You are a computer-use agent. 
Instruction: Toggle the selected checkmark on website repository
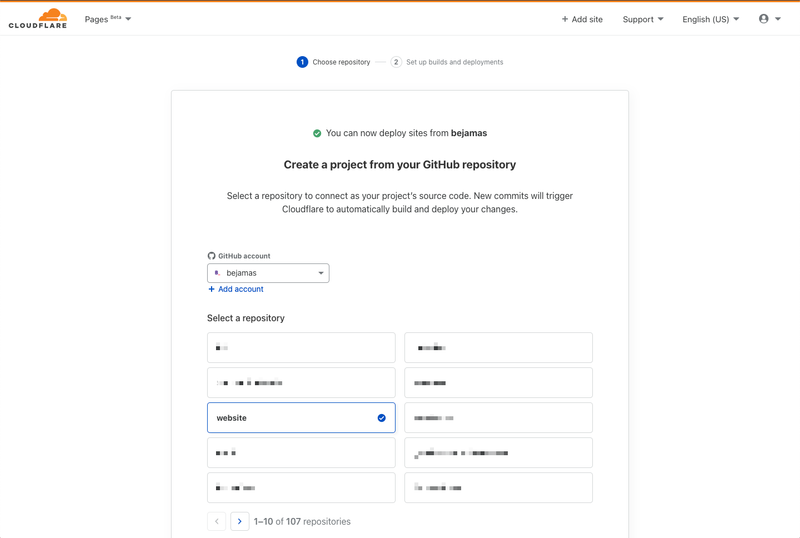[x=381, y=418]
